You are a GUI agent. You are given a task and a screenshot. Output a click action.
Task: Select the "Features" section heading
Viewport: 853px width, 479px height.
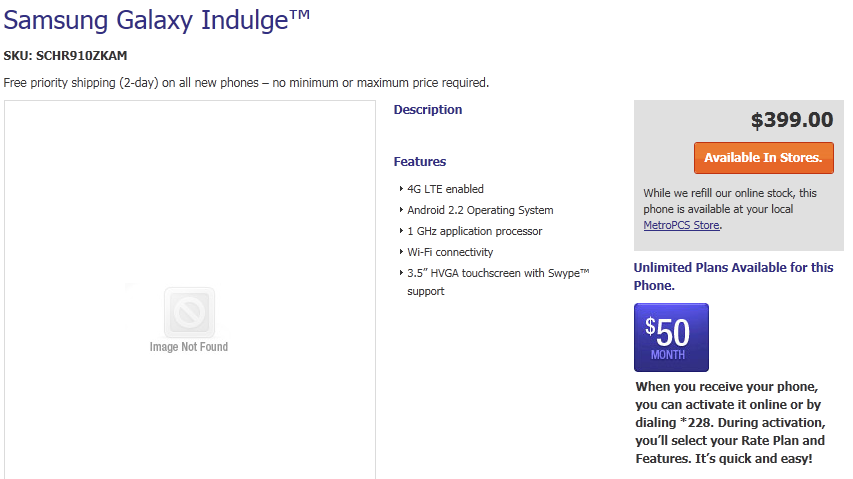[420, 162]
